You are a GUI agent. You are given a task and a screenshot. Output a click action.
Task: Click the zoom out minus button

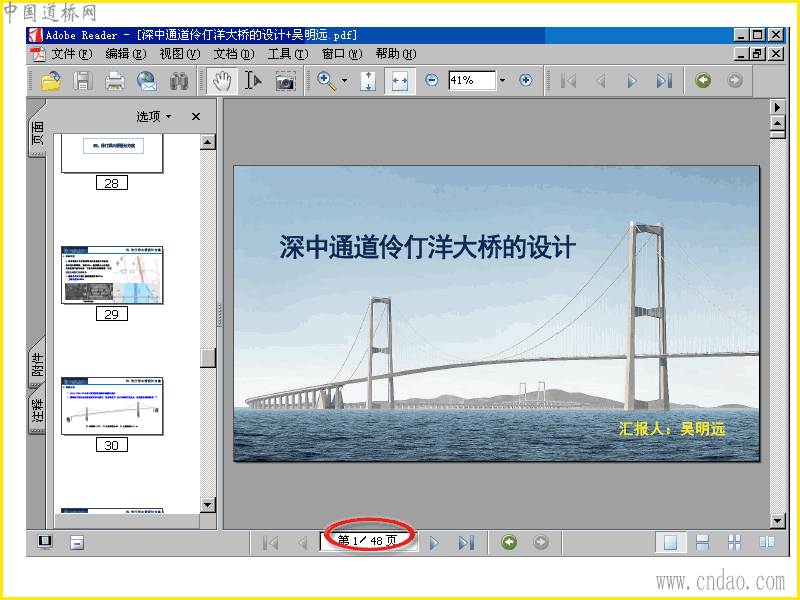tap(432, 81)
